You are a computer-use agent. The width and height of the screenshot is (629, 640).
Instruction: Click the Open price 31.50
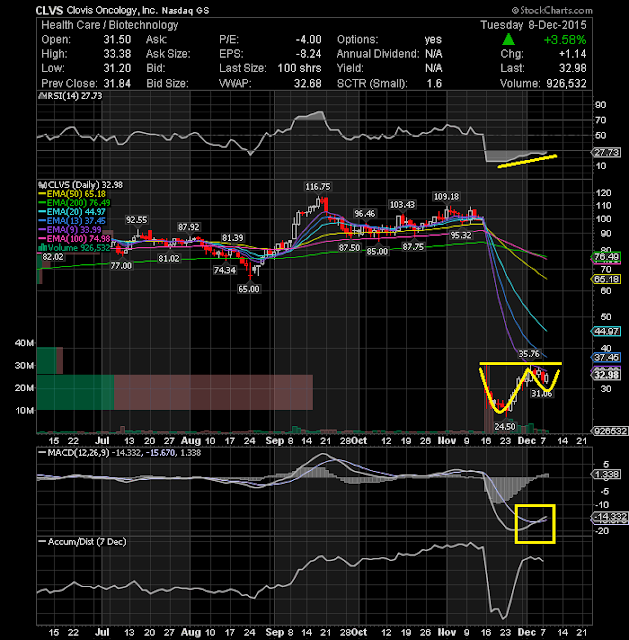[x=117, y=40]
